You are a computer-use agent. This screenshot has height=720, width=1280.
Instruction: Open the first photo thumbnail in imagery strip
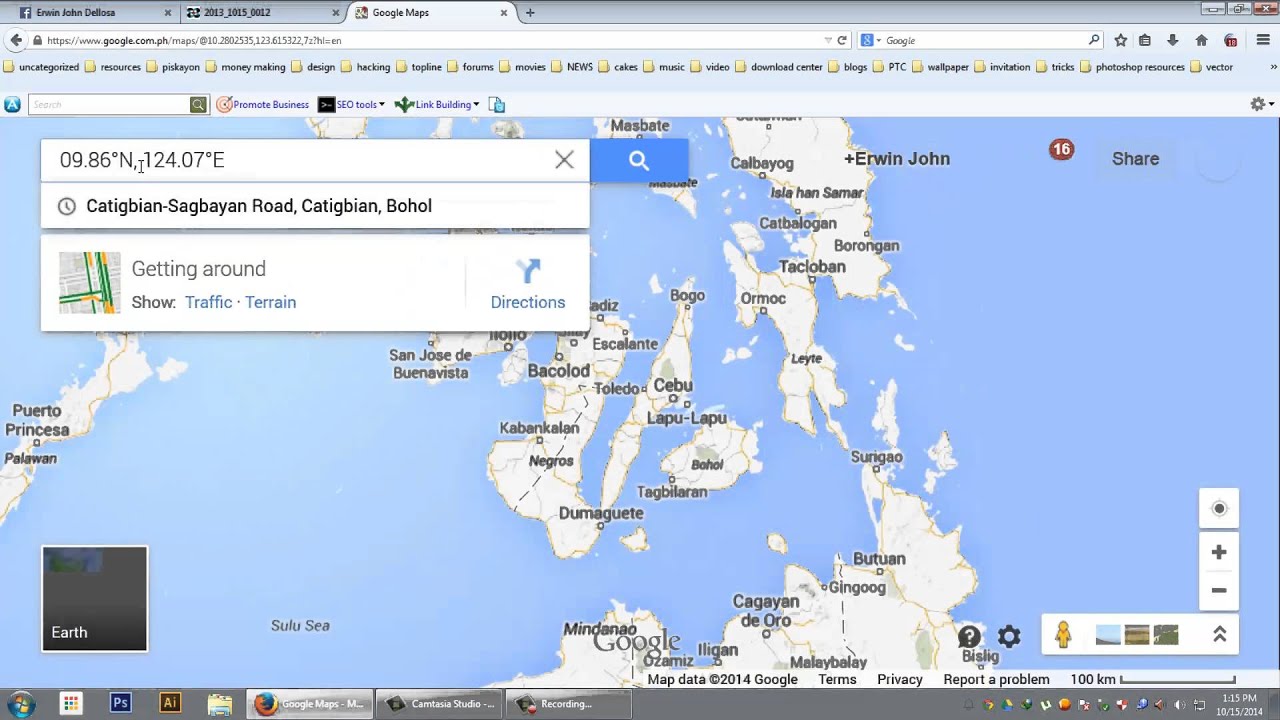point(1108,635)
